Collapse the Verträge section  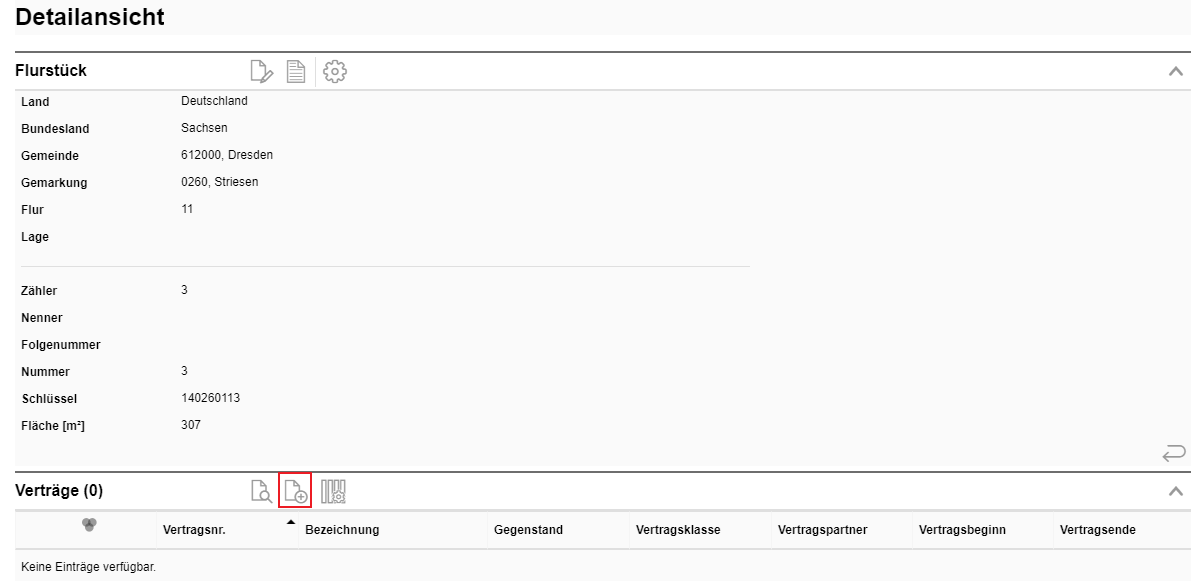tap(1176, 491)
